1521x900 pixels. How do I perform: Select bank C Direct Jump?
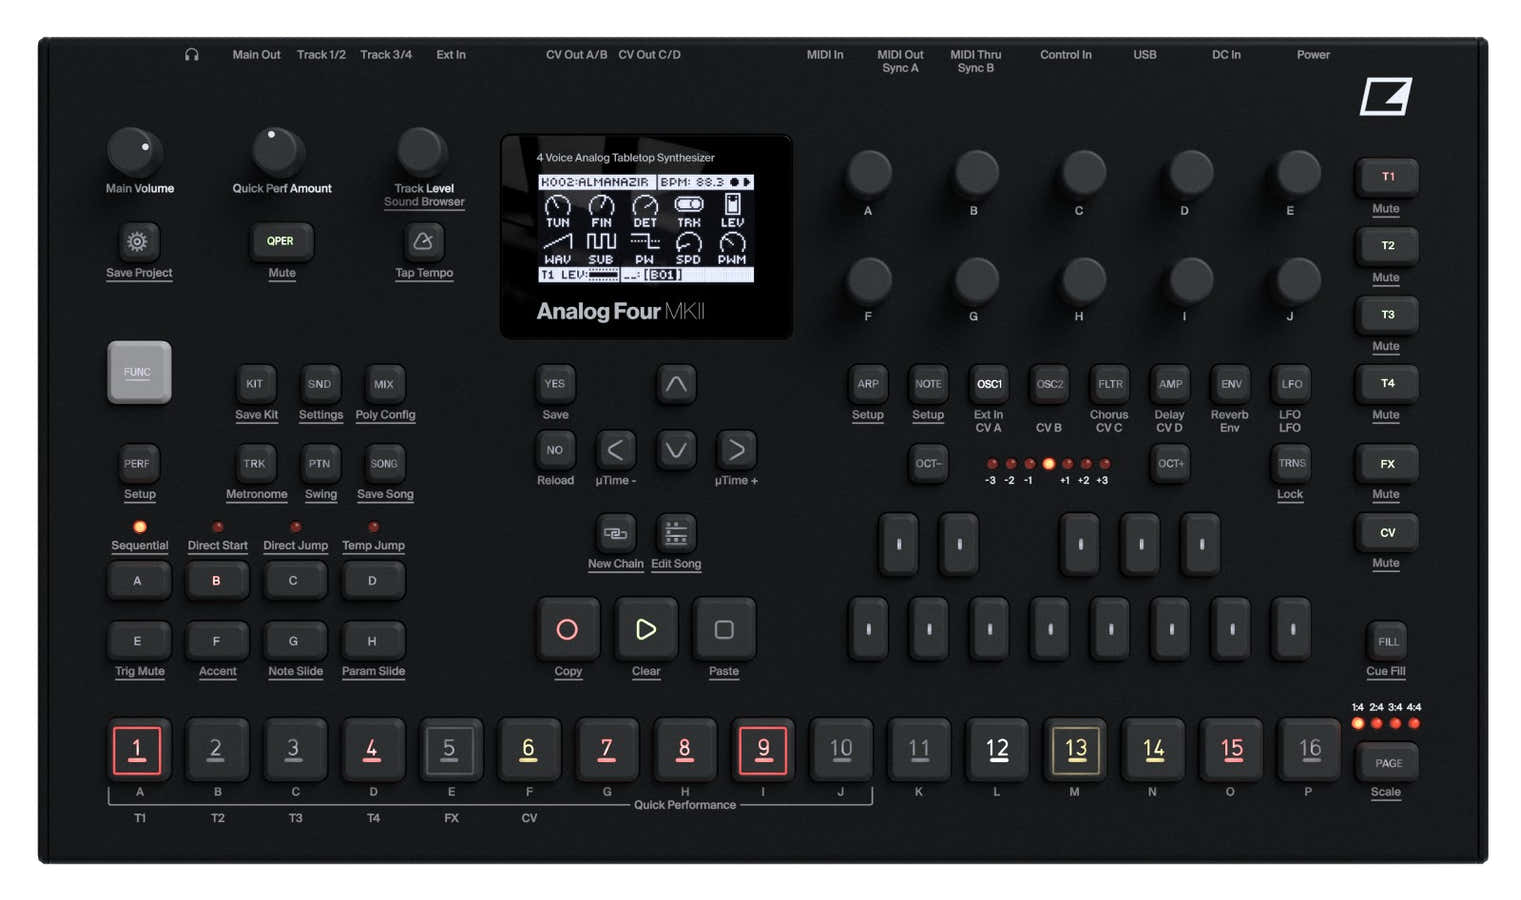pyautogui.click(x=294, y=581)
